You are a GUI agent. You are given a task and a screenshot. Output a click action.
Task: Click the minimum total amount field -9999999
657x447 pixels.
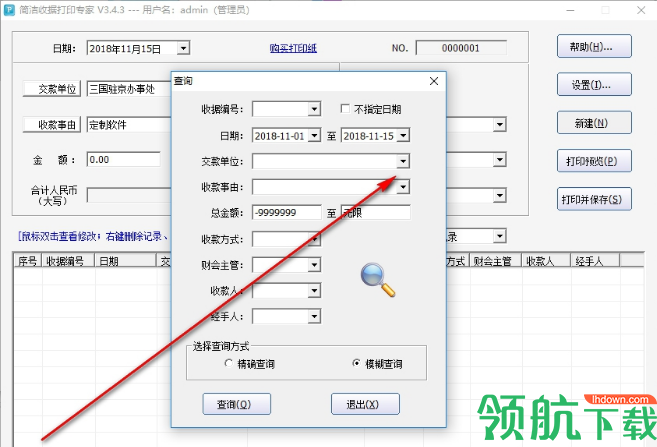(x=287, y=213)
